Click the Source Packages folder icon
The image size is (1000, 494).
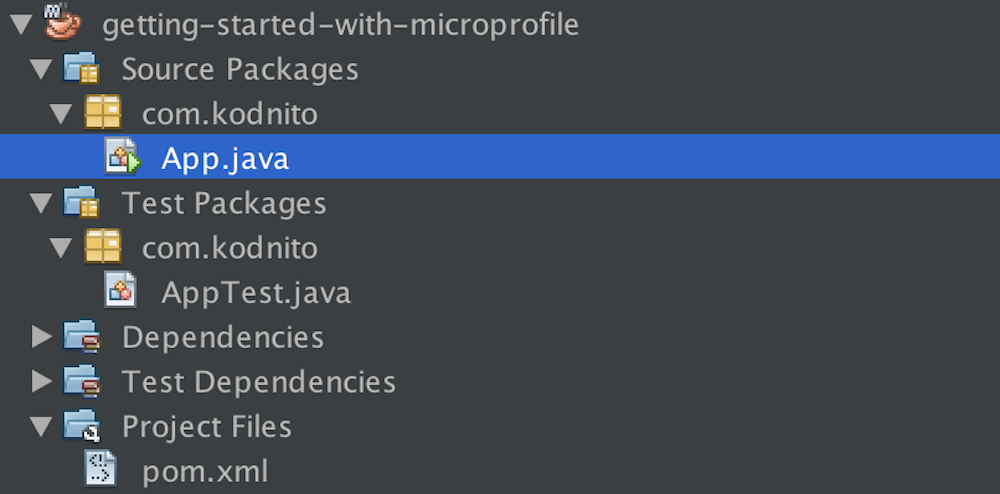coord(81,69)
